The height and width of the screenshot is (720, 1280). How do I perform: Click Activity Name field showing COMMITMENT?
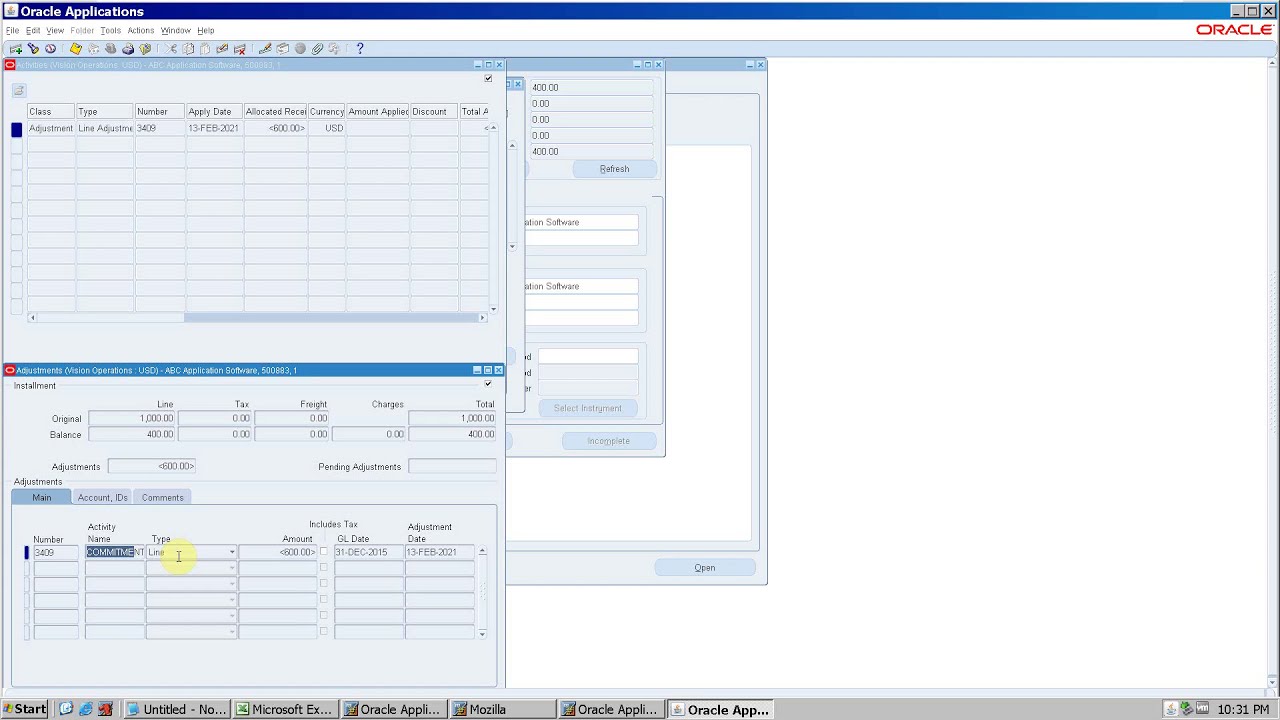coord(115,552)
